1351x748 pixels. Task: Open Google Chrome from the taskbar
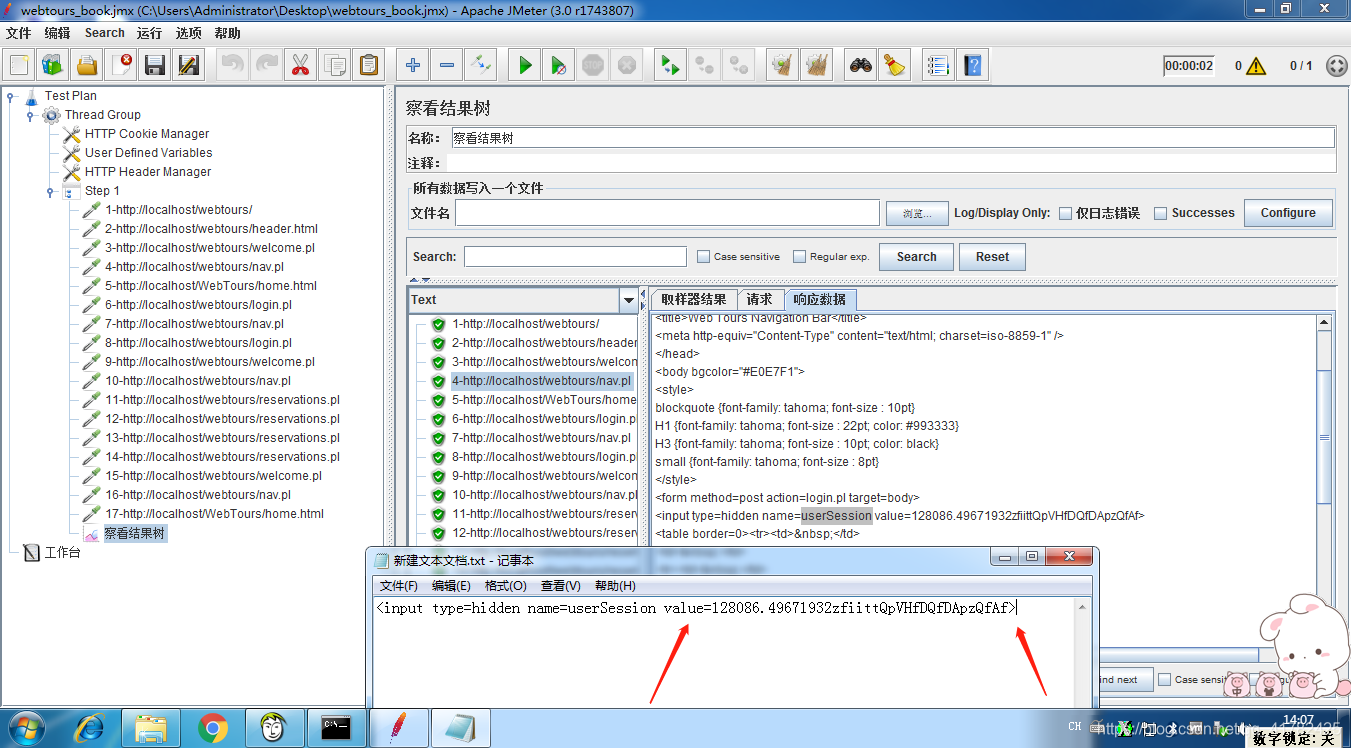(212, 728)
